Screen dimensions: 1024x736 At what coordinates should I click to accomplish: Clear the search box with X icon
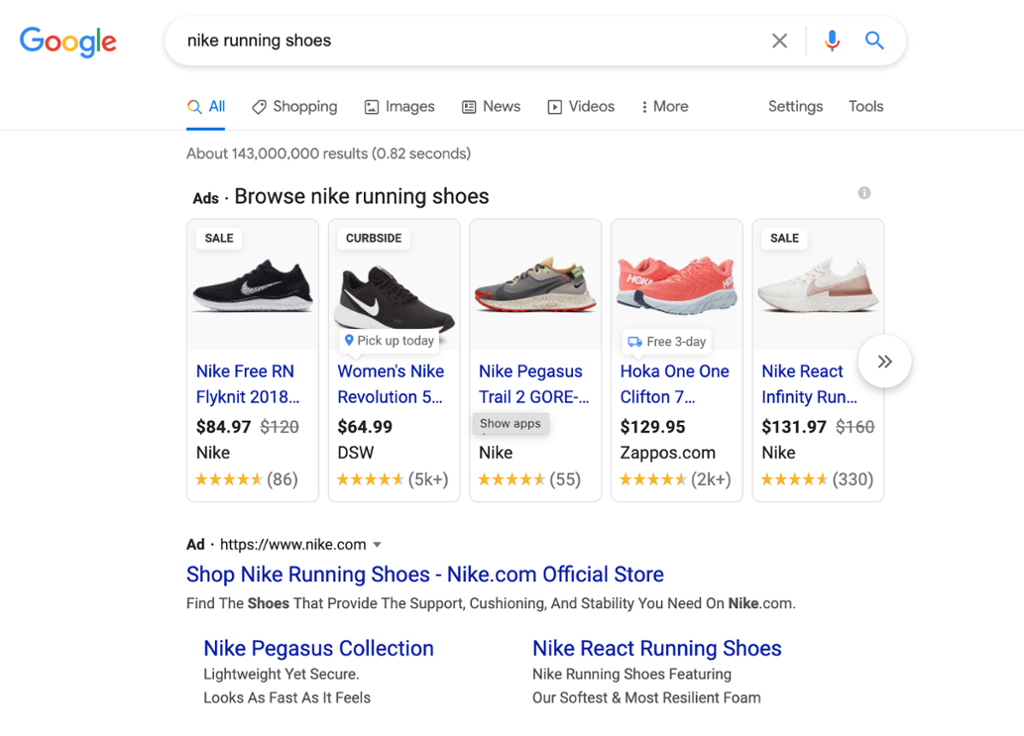point(779,40)
